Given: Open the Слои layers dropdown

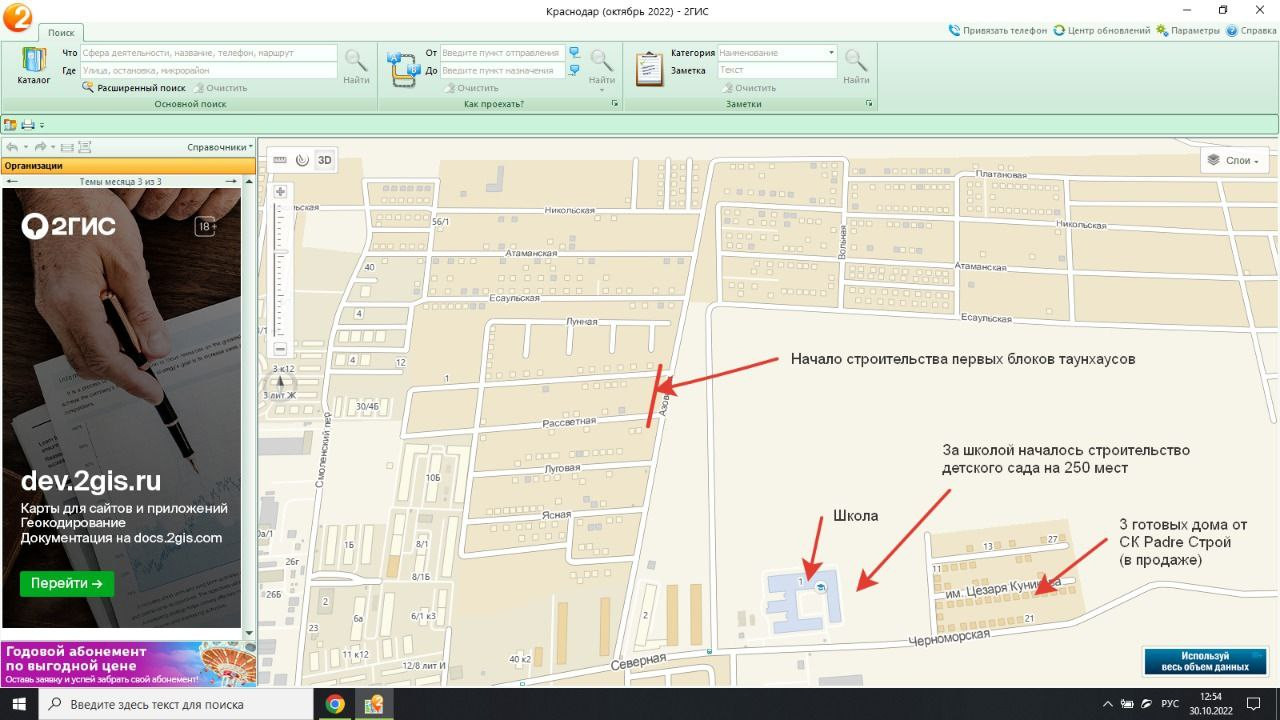Looking at the screenshot, I should [x=1235, y=160].
